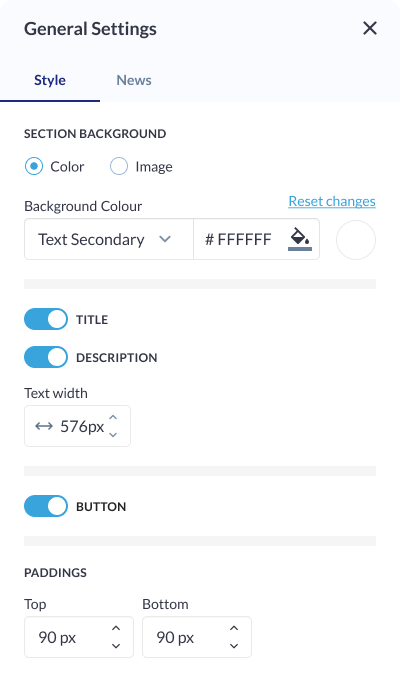Screen dimensions: 400x682
Task: Select the Style tab
Action: click(x=50, y=80)
